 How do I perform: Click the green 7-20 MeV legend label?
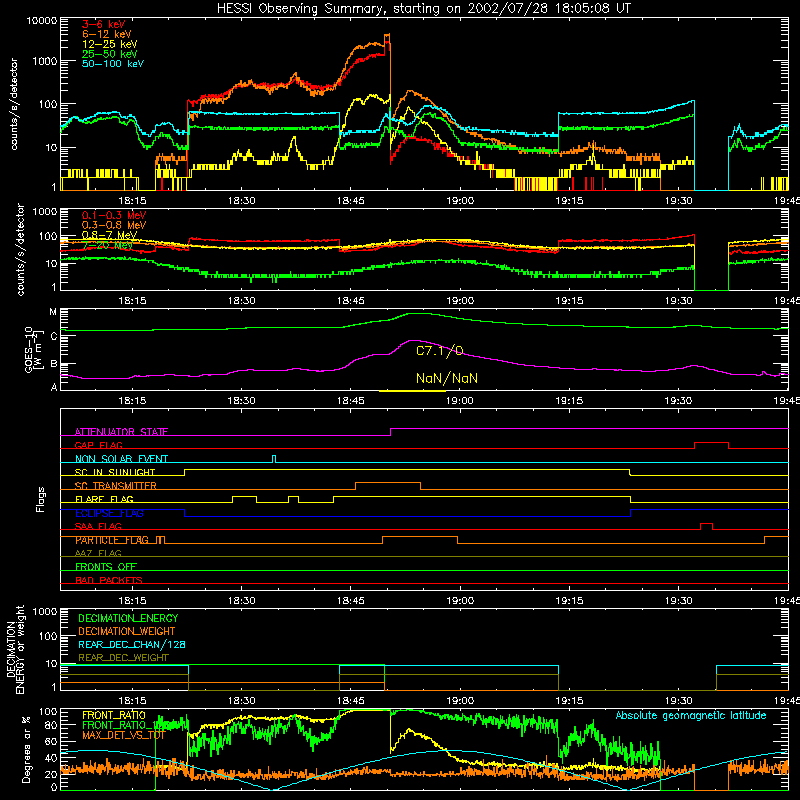point(107,245)
